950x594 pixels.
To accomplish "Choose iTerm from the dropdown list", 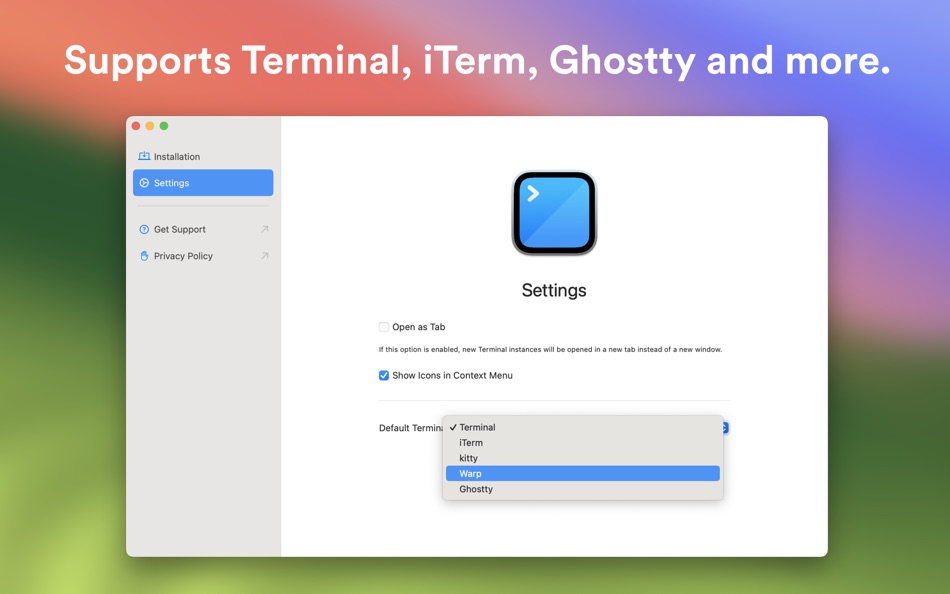I will pos(583,442).
